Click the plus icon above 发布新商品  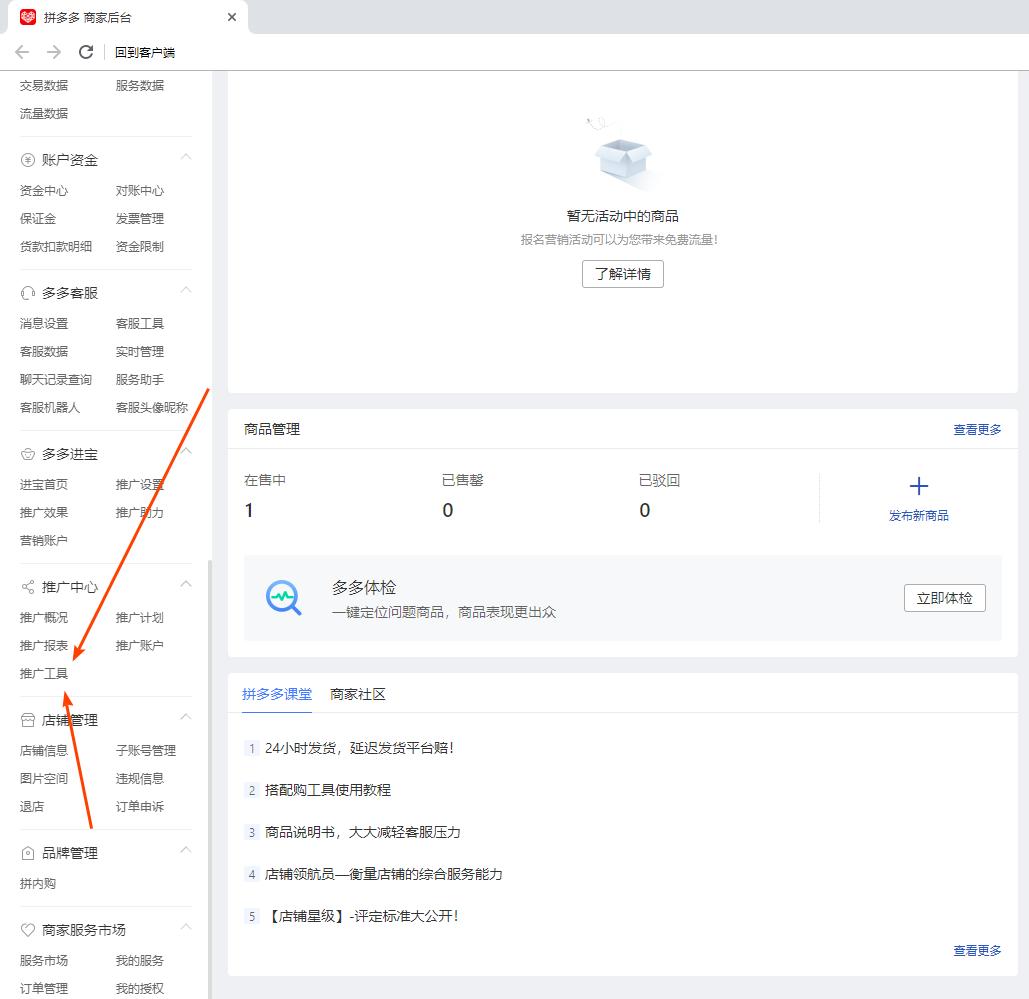pyautogui.click(x=918, y=485)
